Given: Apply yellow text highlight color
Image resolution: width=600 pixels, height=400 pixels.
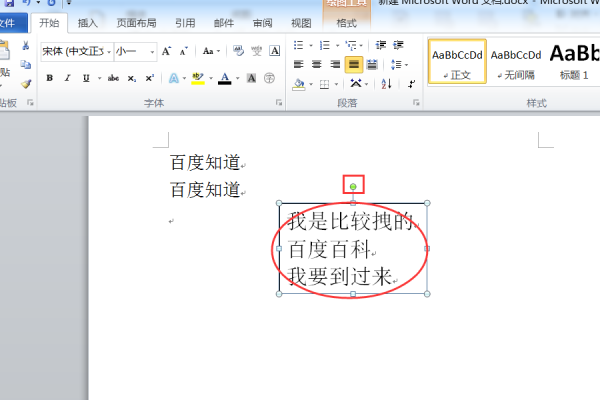Looking at the screenshot, I should coord(198,78).
